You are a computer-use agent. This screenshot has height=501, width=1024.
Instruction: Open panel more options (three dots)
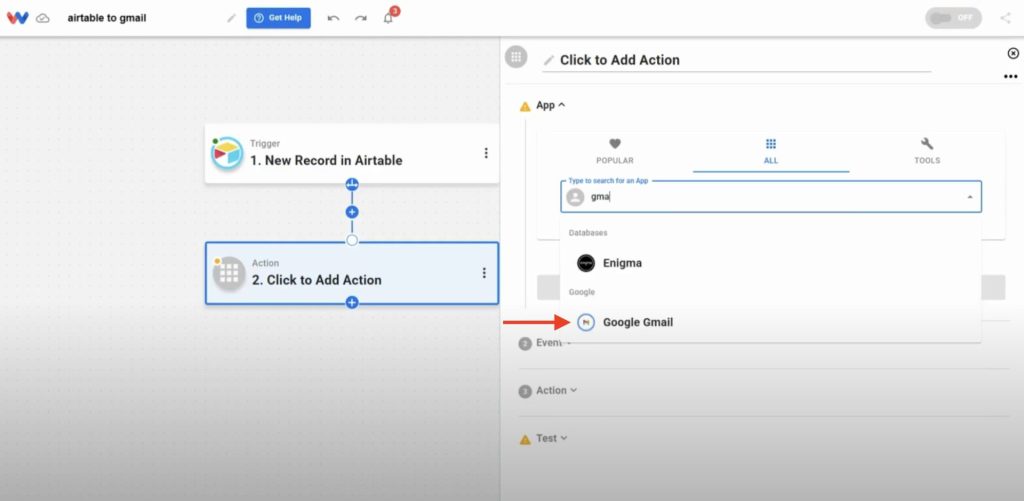point(1010,76)
